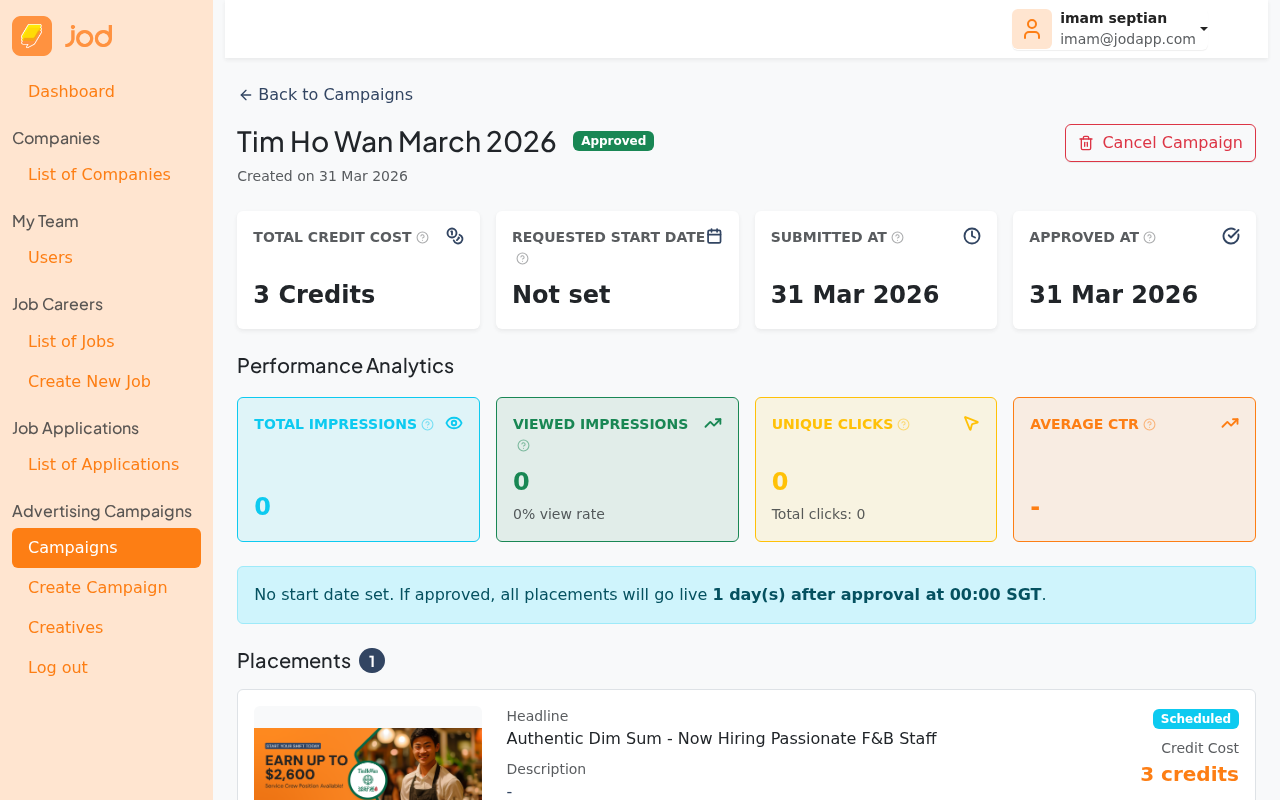Click the Jod logo icon

tap(31, 34)
